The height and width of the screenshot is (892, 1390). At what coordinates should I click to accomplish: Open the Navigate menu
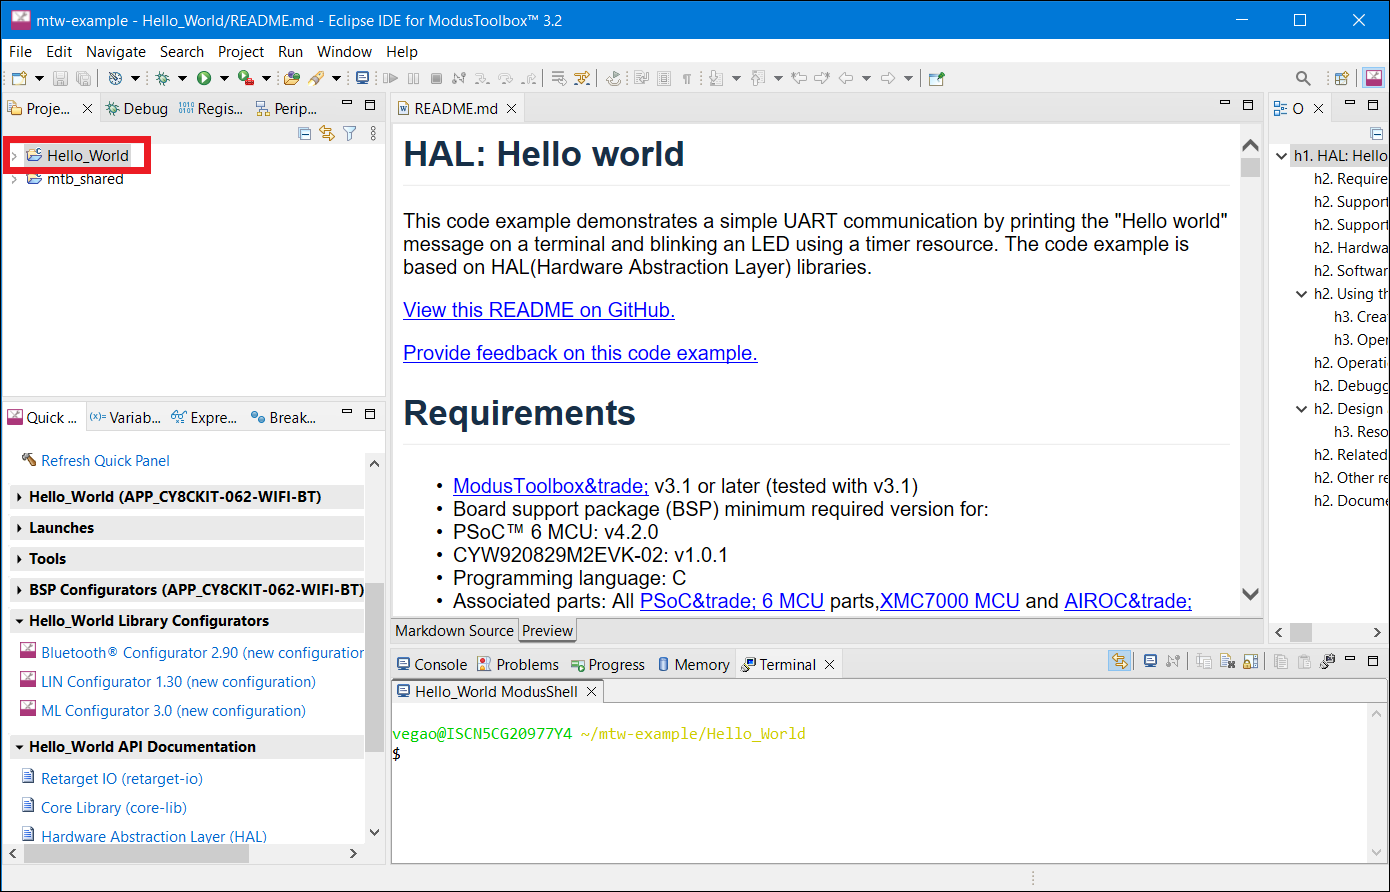point(116,51)
